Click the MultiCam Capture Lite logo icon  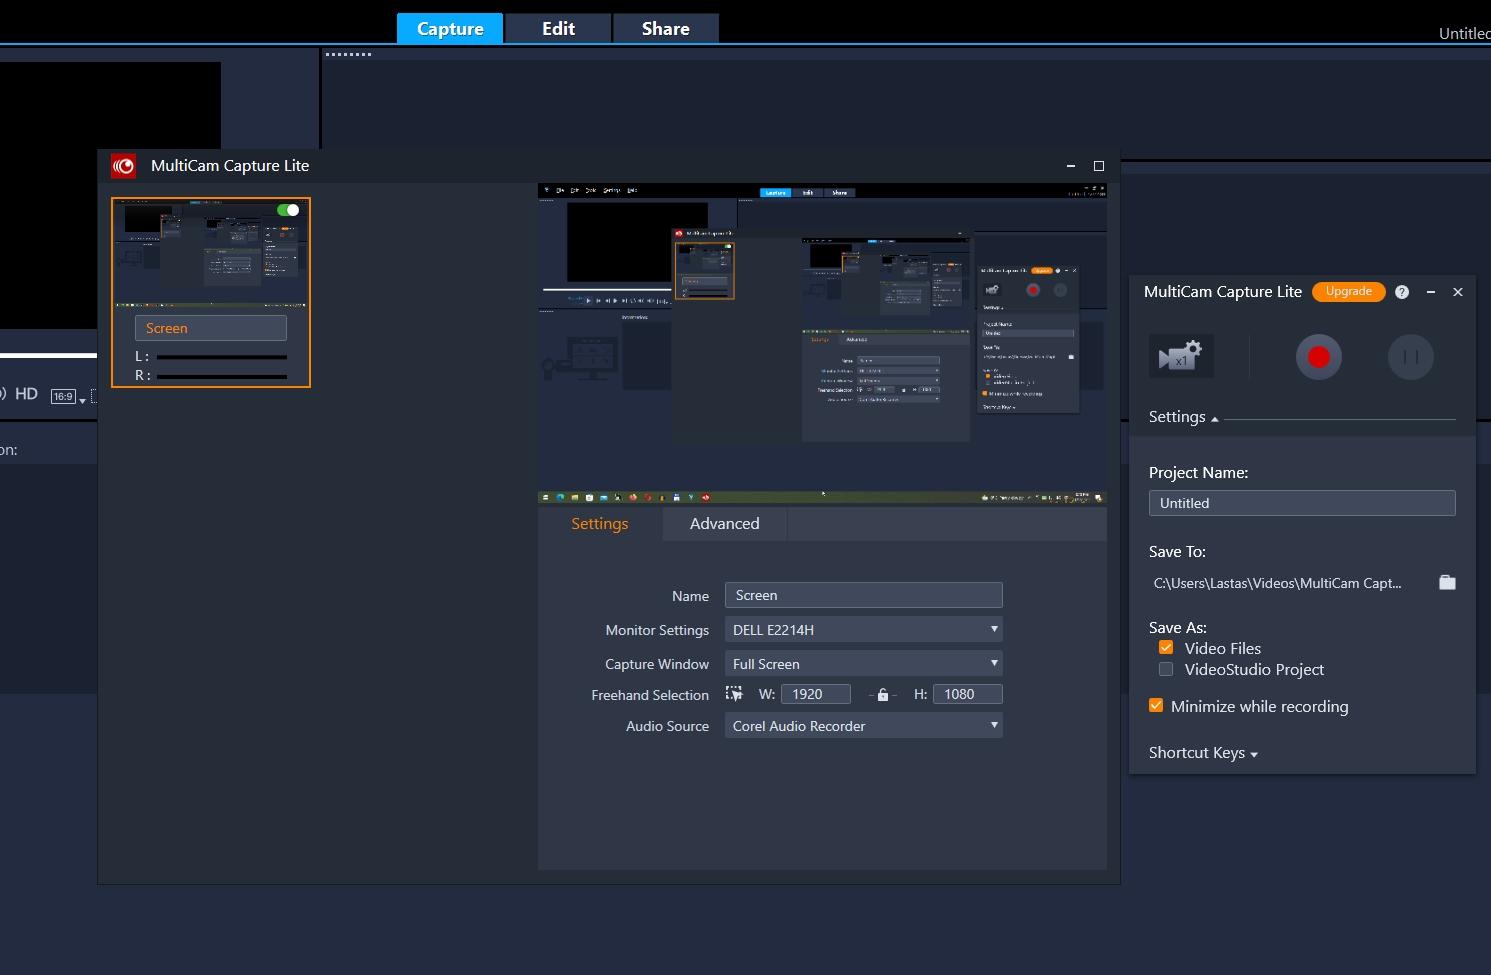pyautogui.click(x=124, y=166)
